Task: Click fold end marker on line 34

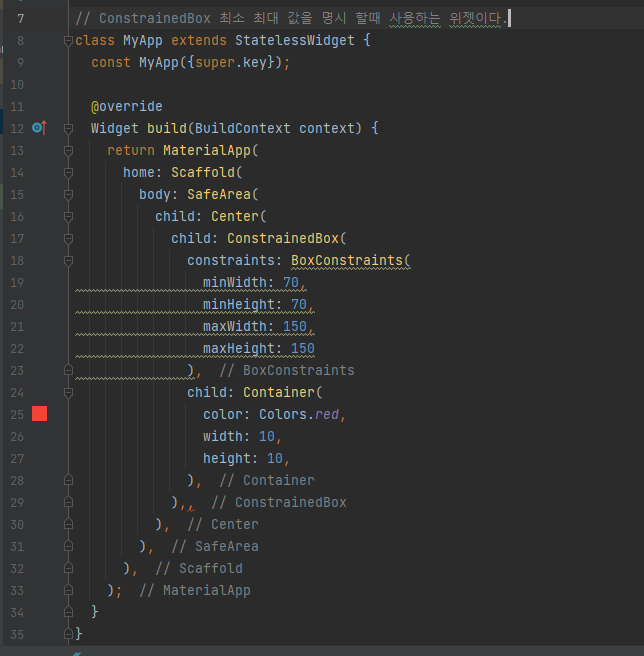Action: click(68, 612)
